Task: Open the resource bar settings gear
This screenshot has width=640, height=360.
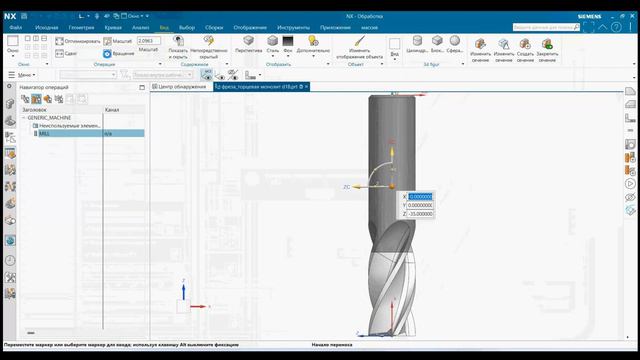Action: coord(9,87)
